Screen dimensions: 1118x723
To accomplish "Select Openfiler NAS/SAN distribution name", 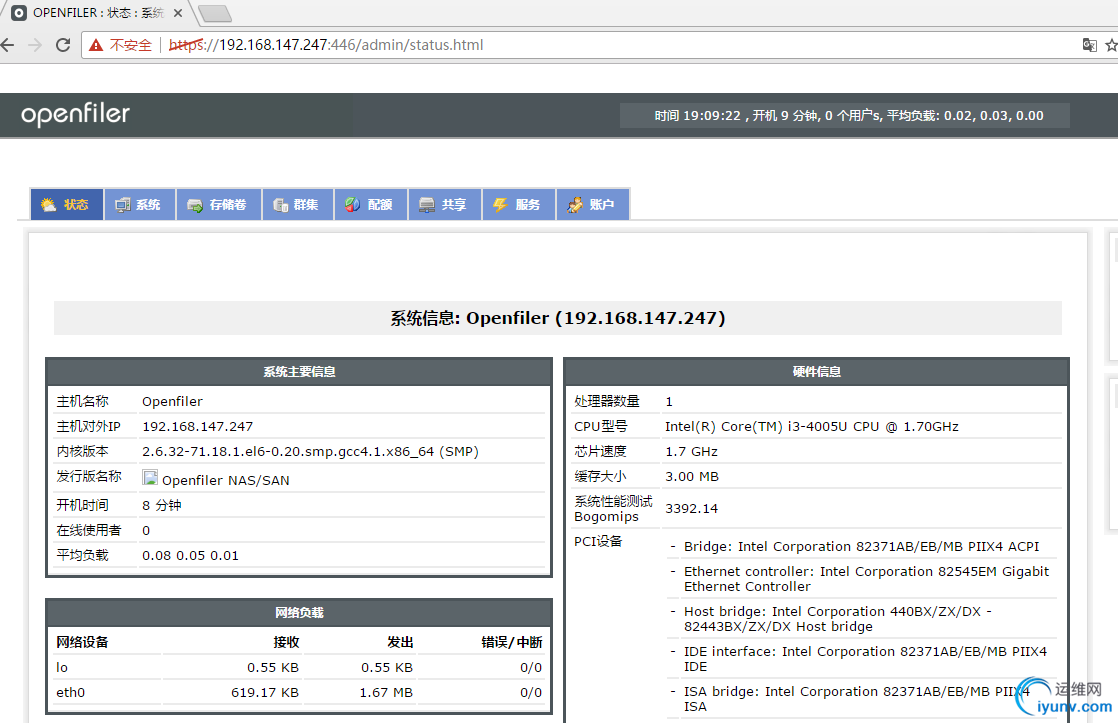I will tap(226, 481).
